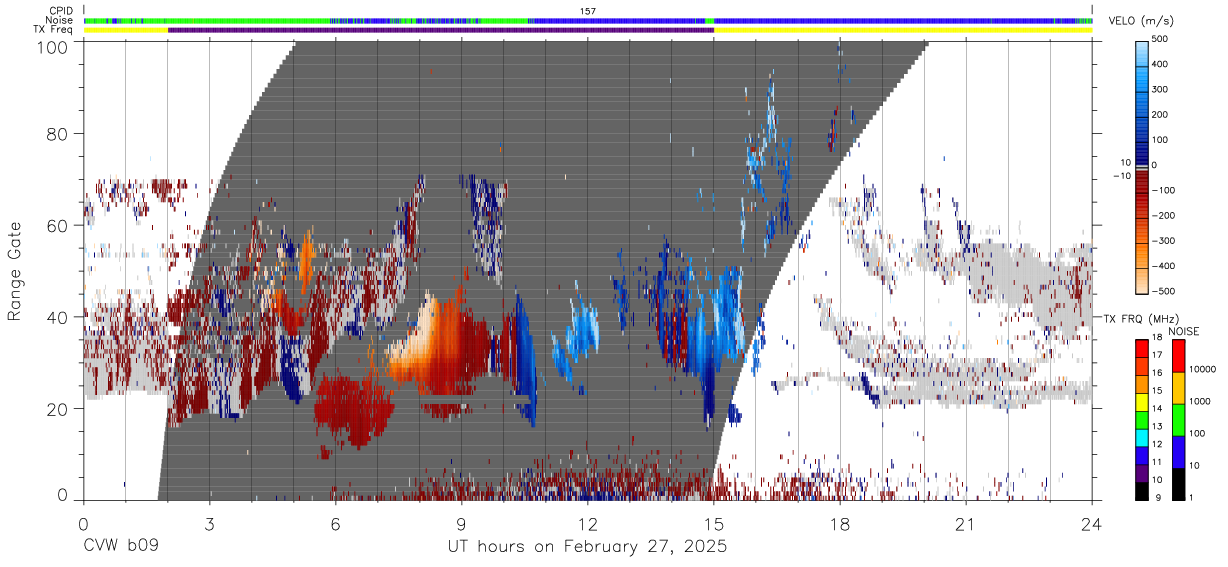Click the UT hours on February 27, 2025 title

click(587, 548)
